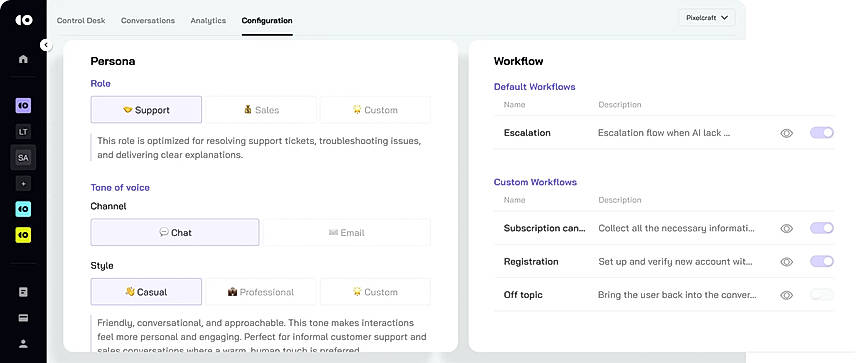Click the Off topic workflow name
This screenshot has width=864, height=363.
pyautogui.click(x=523, y=295)
